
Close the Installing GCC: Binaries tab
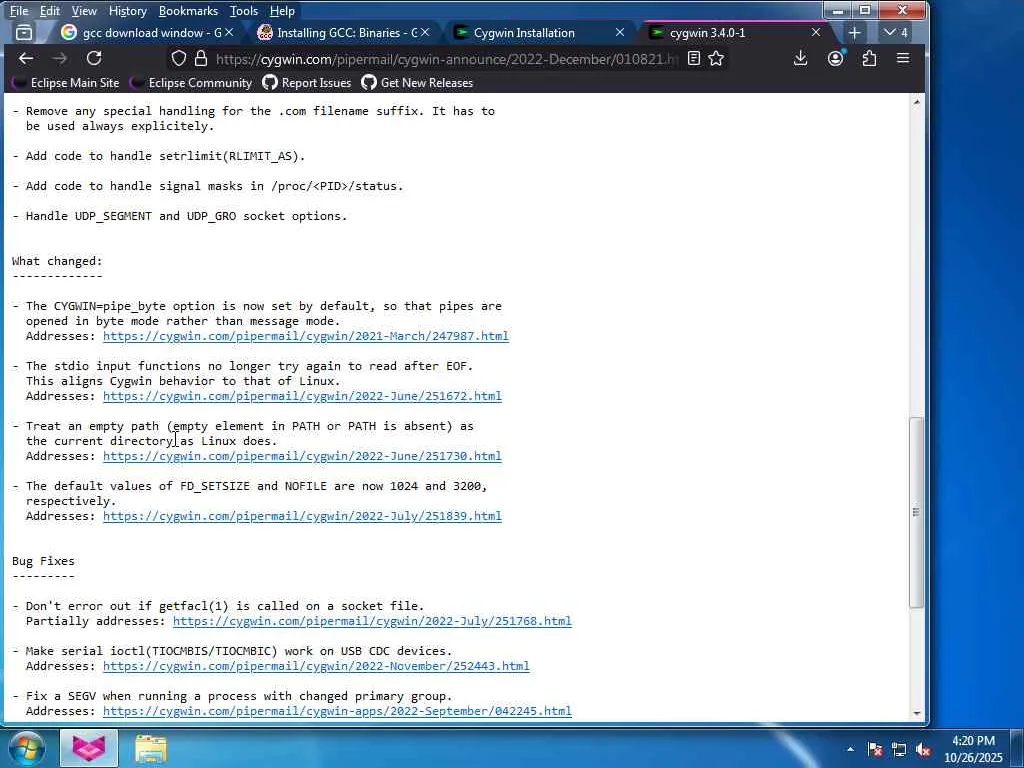tap(425, 33)
